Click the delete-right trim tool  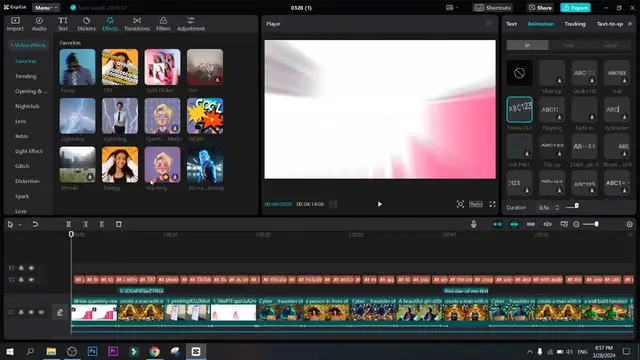(102, 224)
